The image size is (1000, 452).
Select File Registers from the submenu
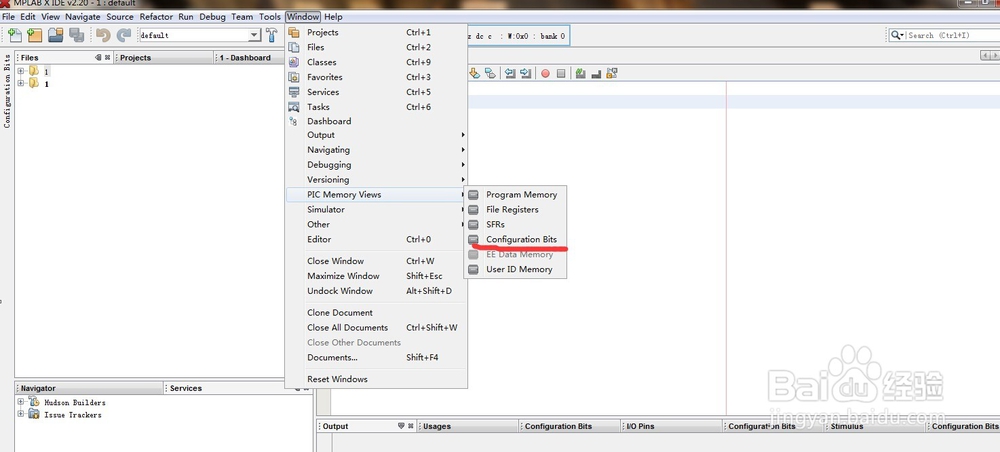coord(515,209)
